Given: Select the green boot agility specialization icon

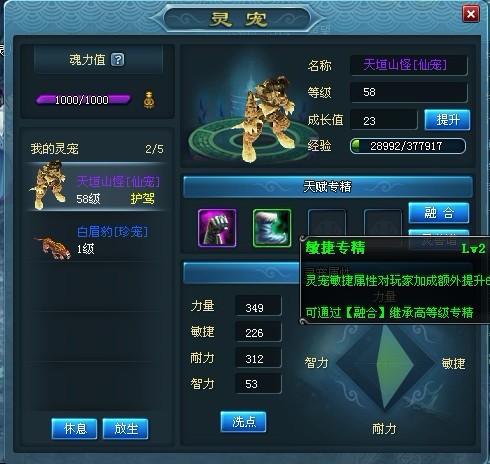Looking at the screenshot, I should click(x=272, y=228).
